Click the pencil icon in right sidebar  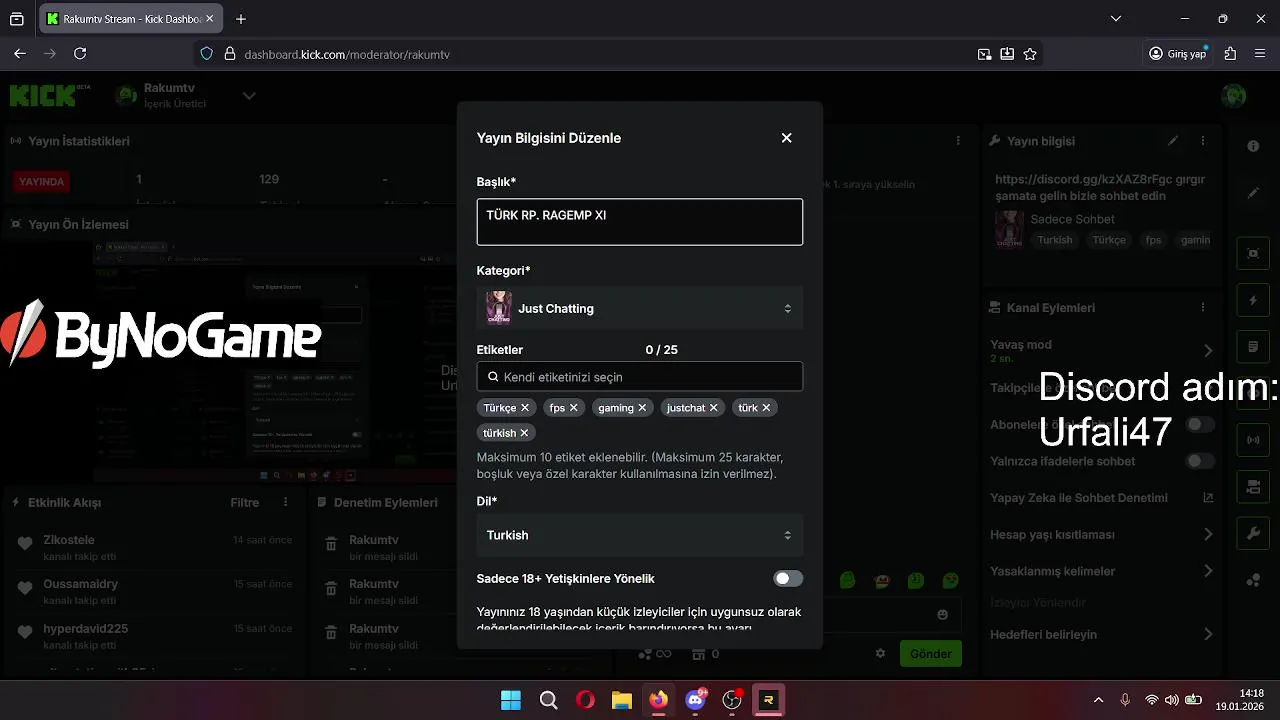[1253, 192]
